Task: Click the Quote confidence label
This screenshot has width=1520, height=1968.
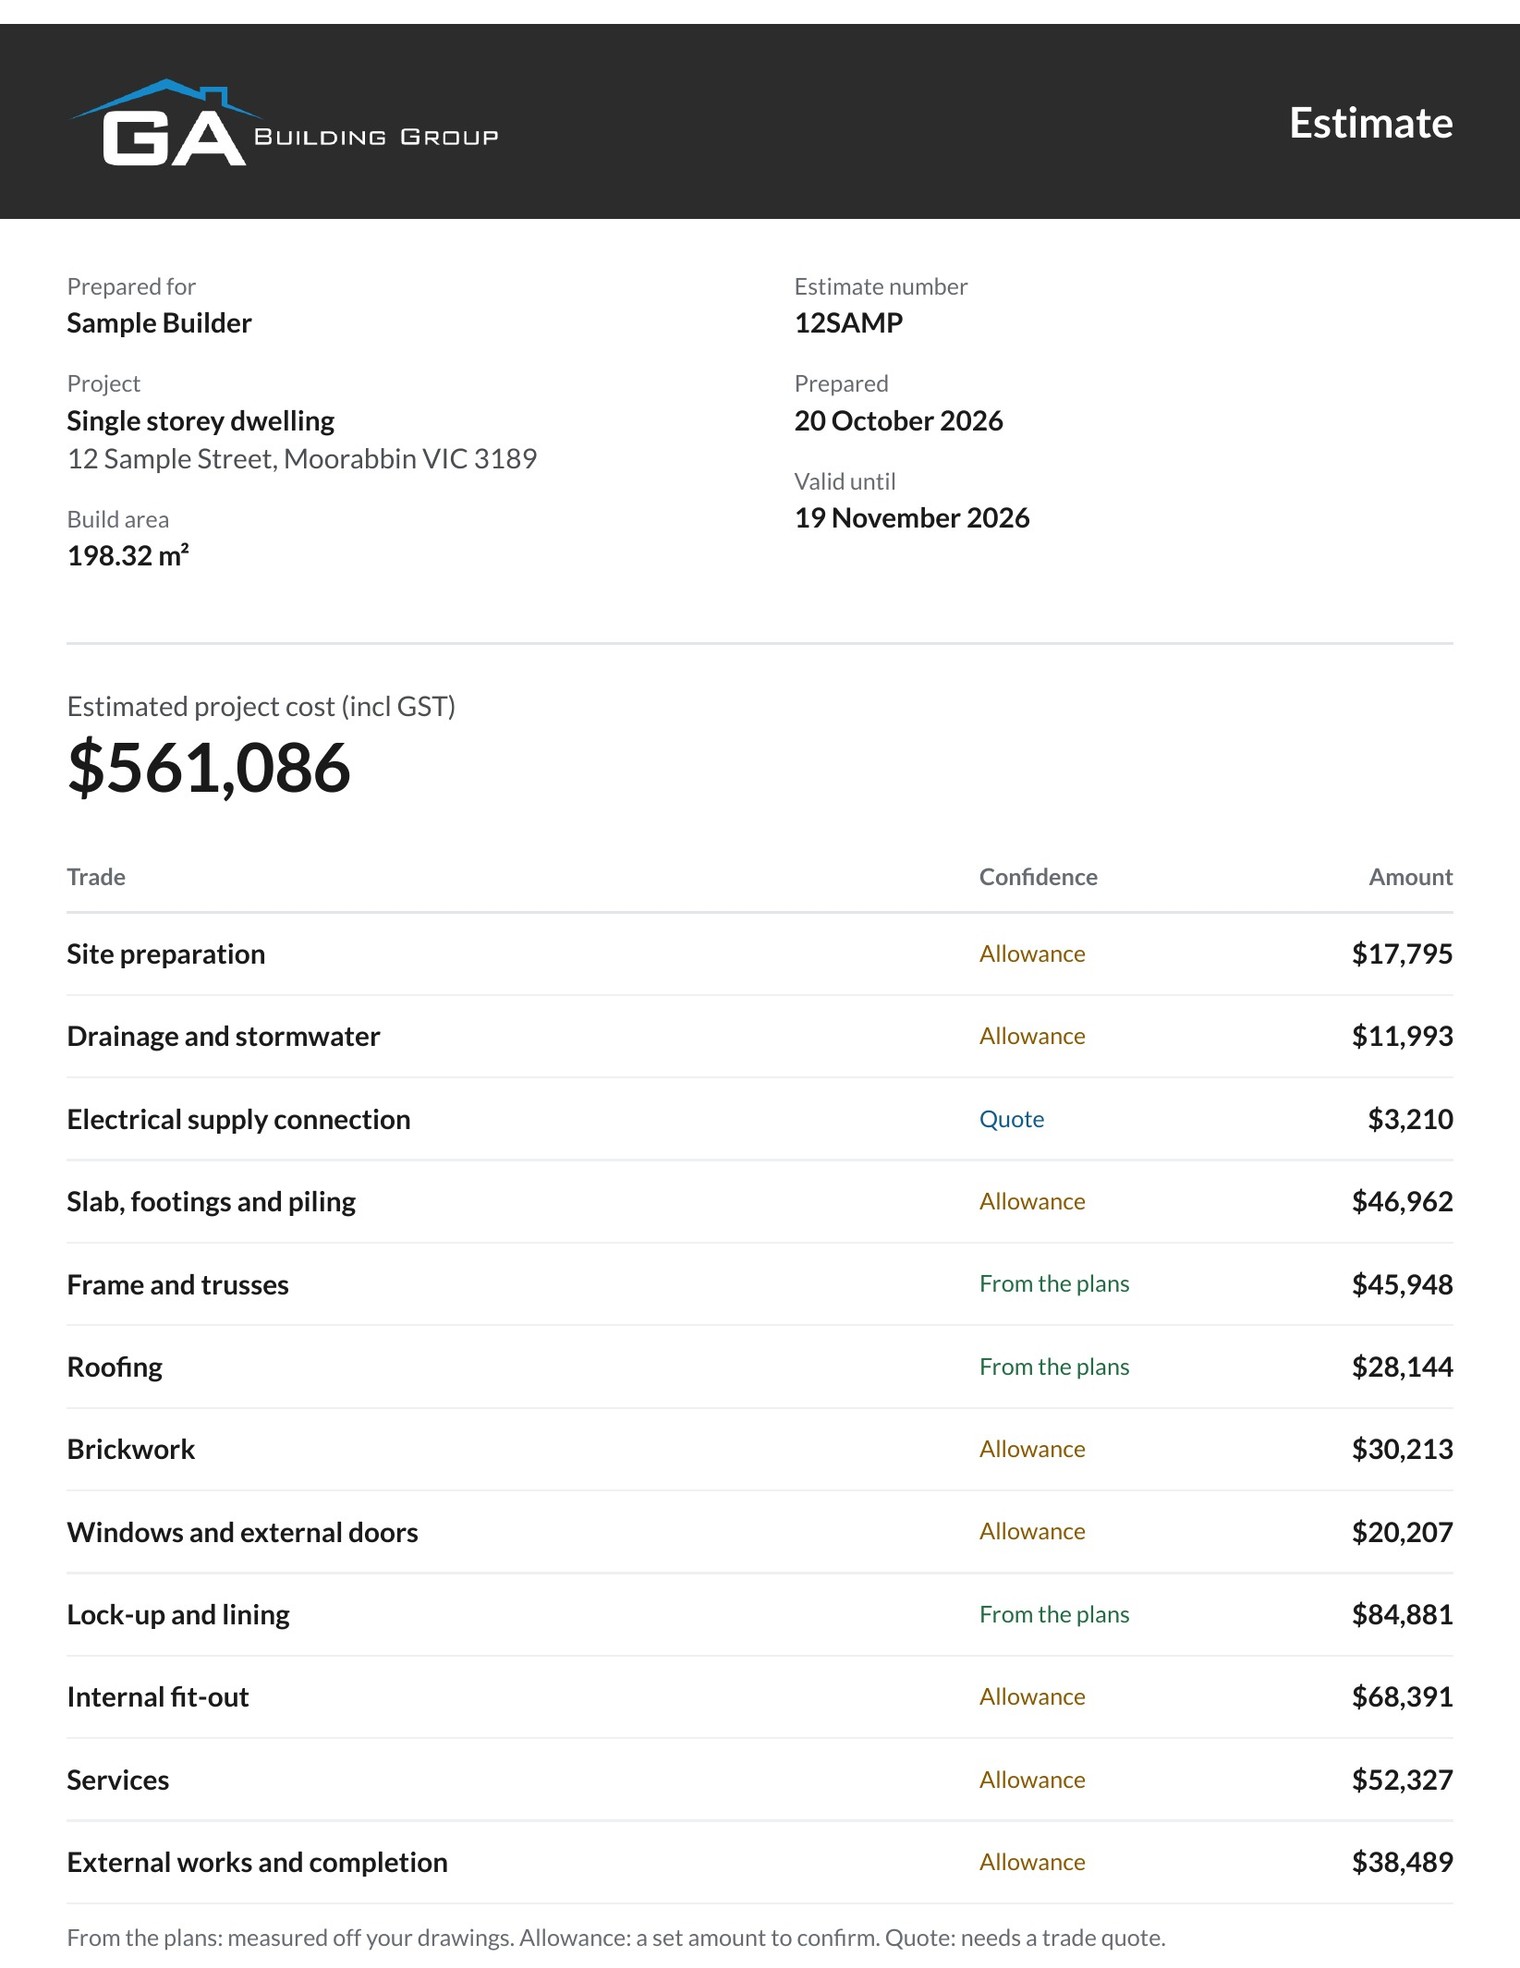Action: click(x=1011, y=1119)
